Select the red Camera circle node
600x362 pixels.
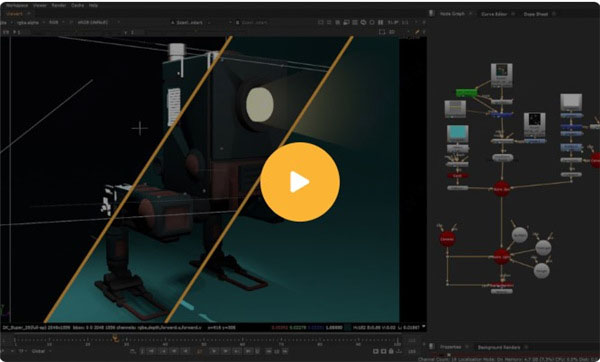tap(447, 239)
